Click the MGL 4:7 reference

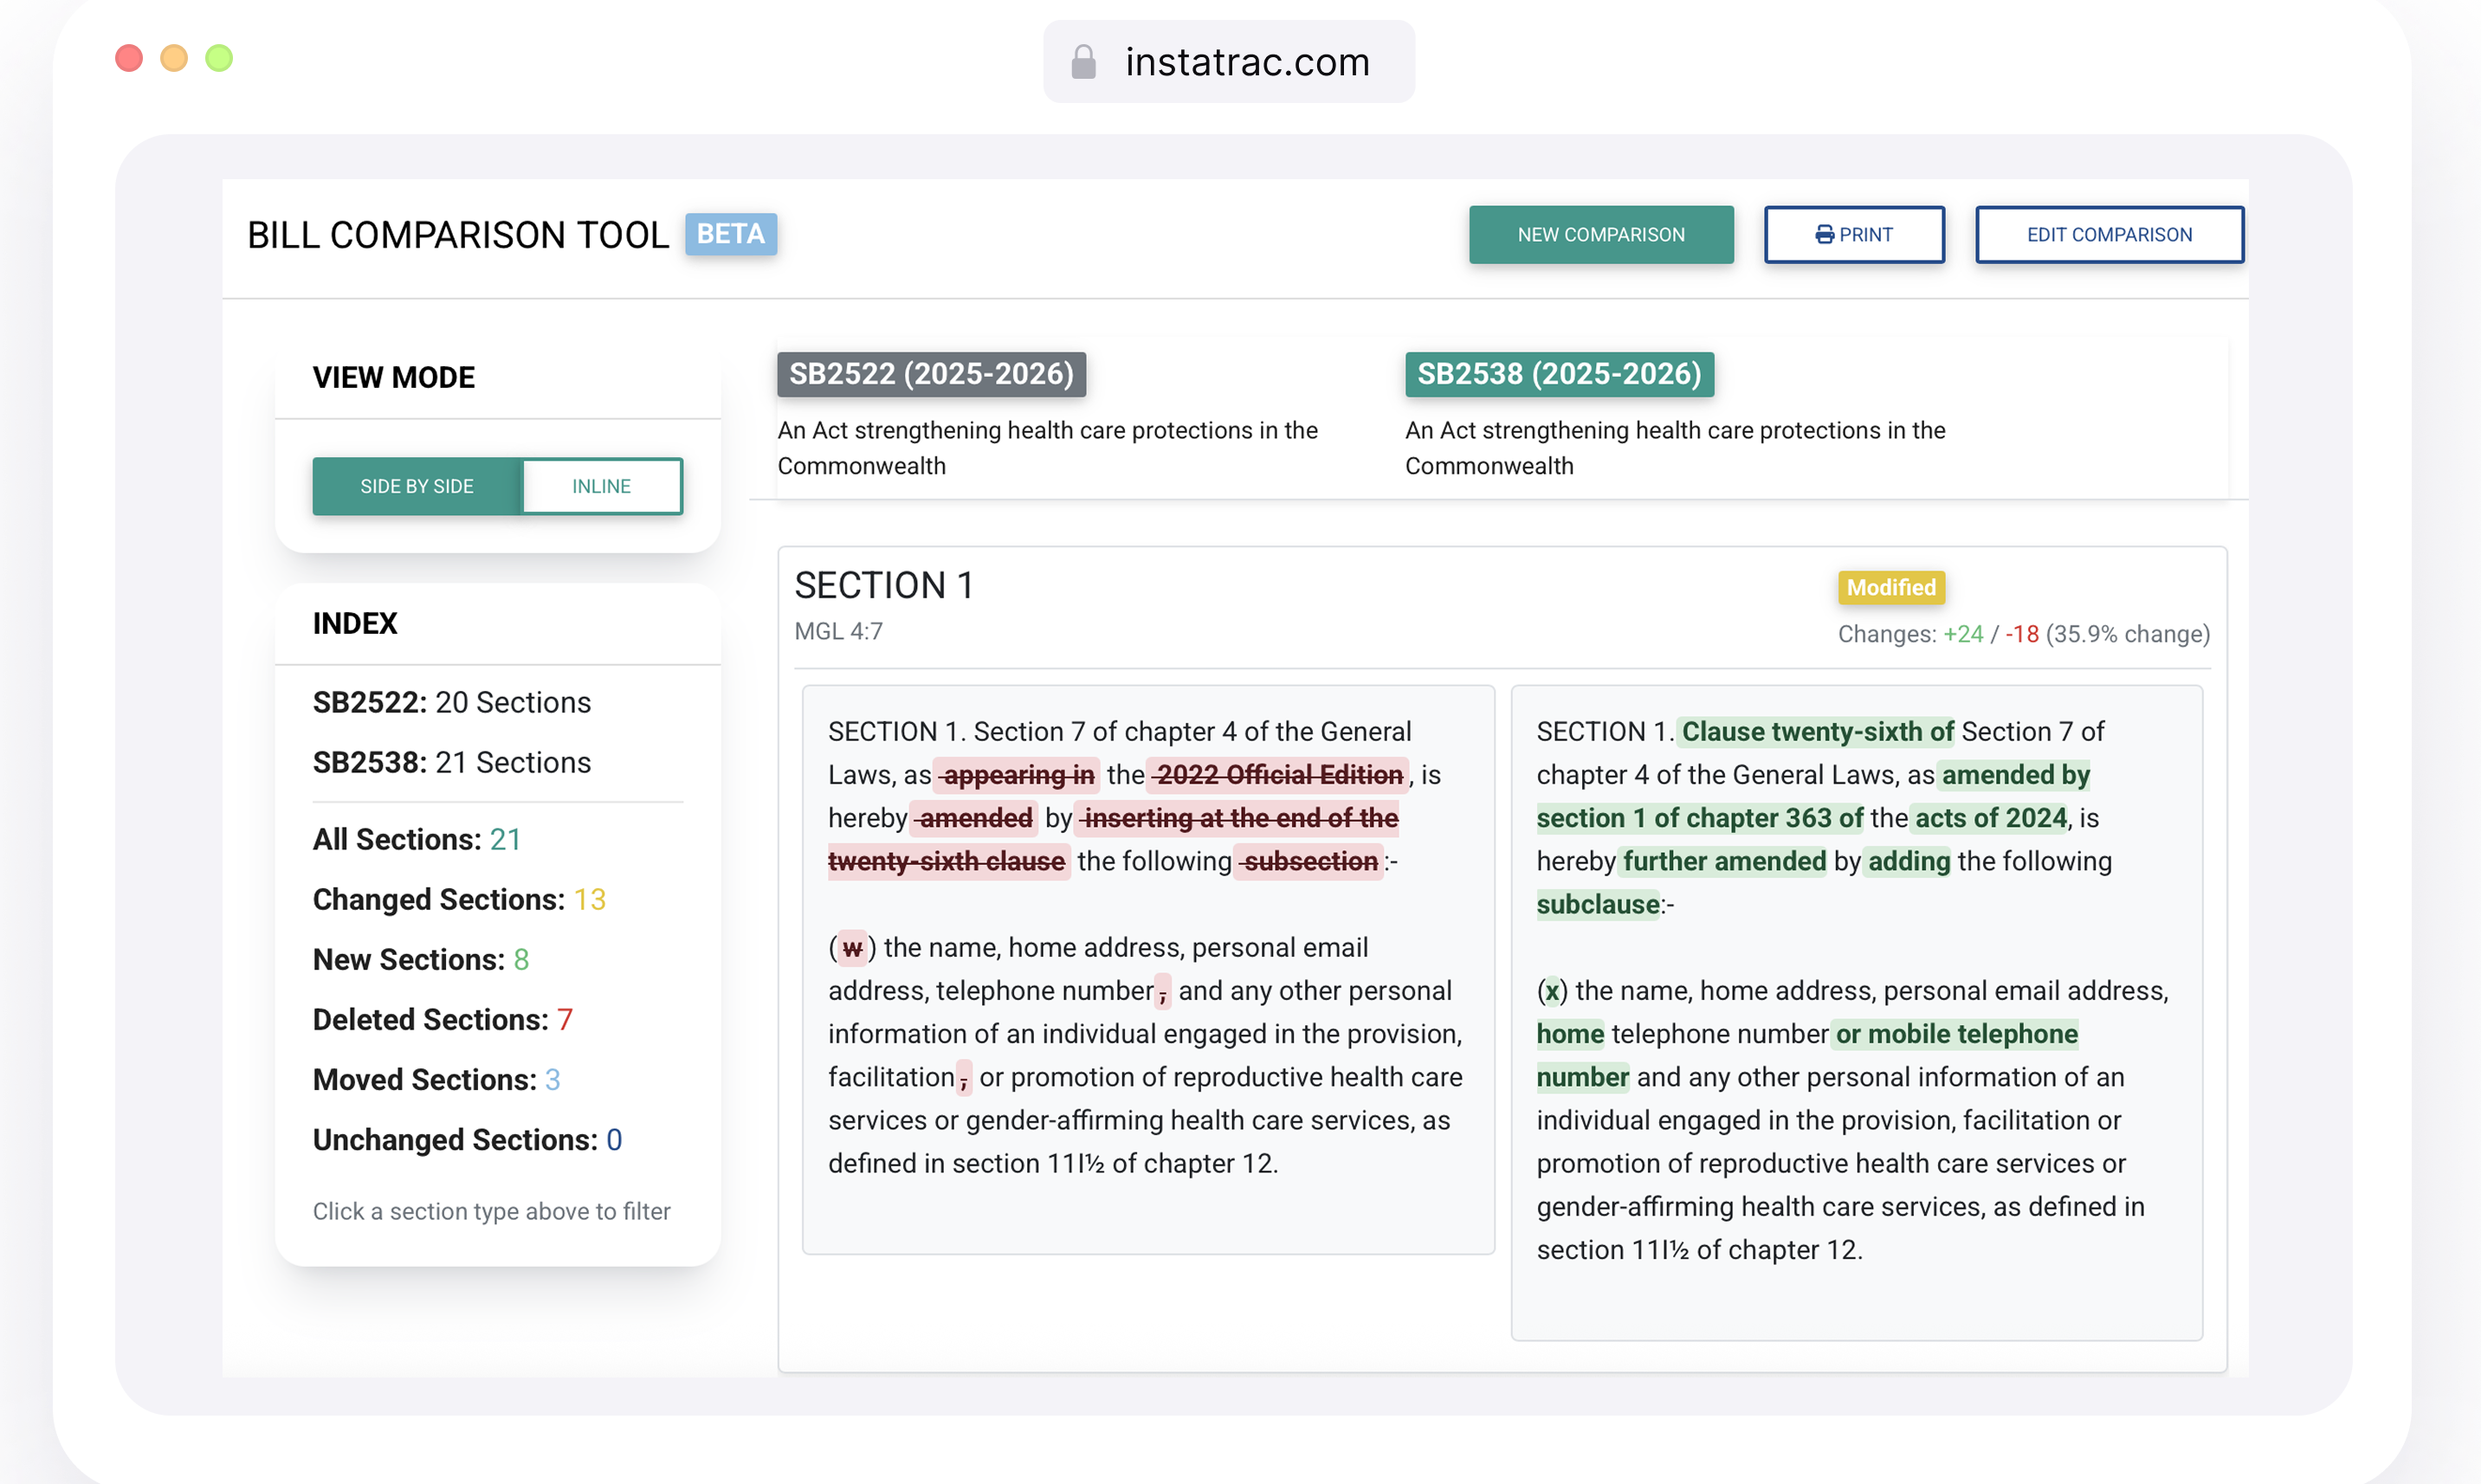(x=838, y=631)
